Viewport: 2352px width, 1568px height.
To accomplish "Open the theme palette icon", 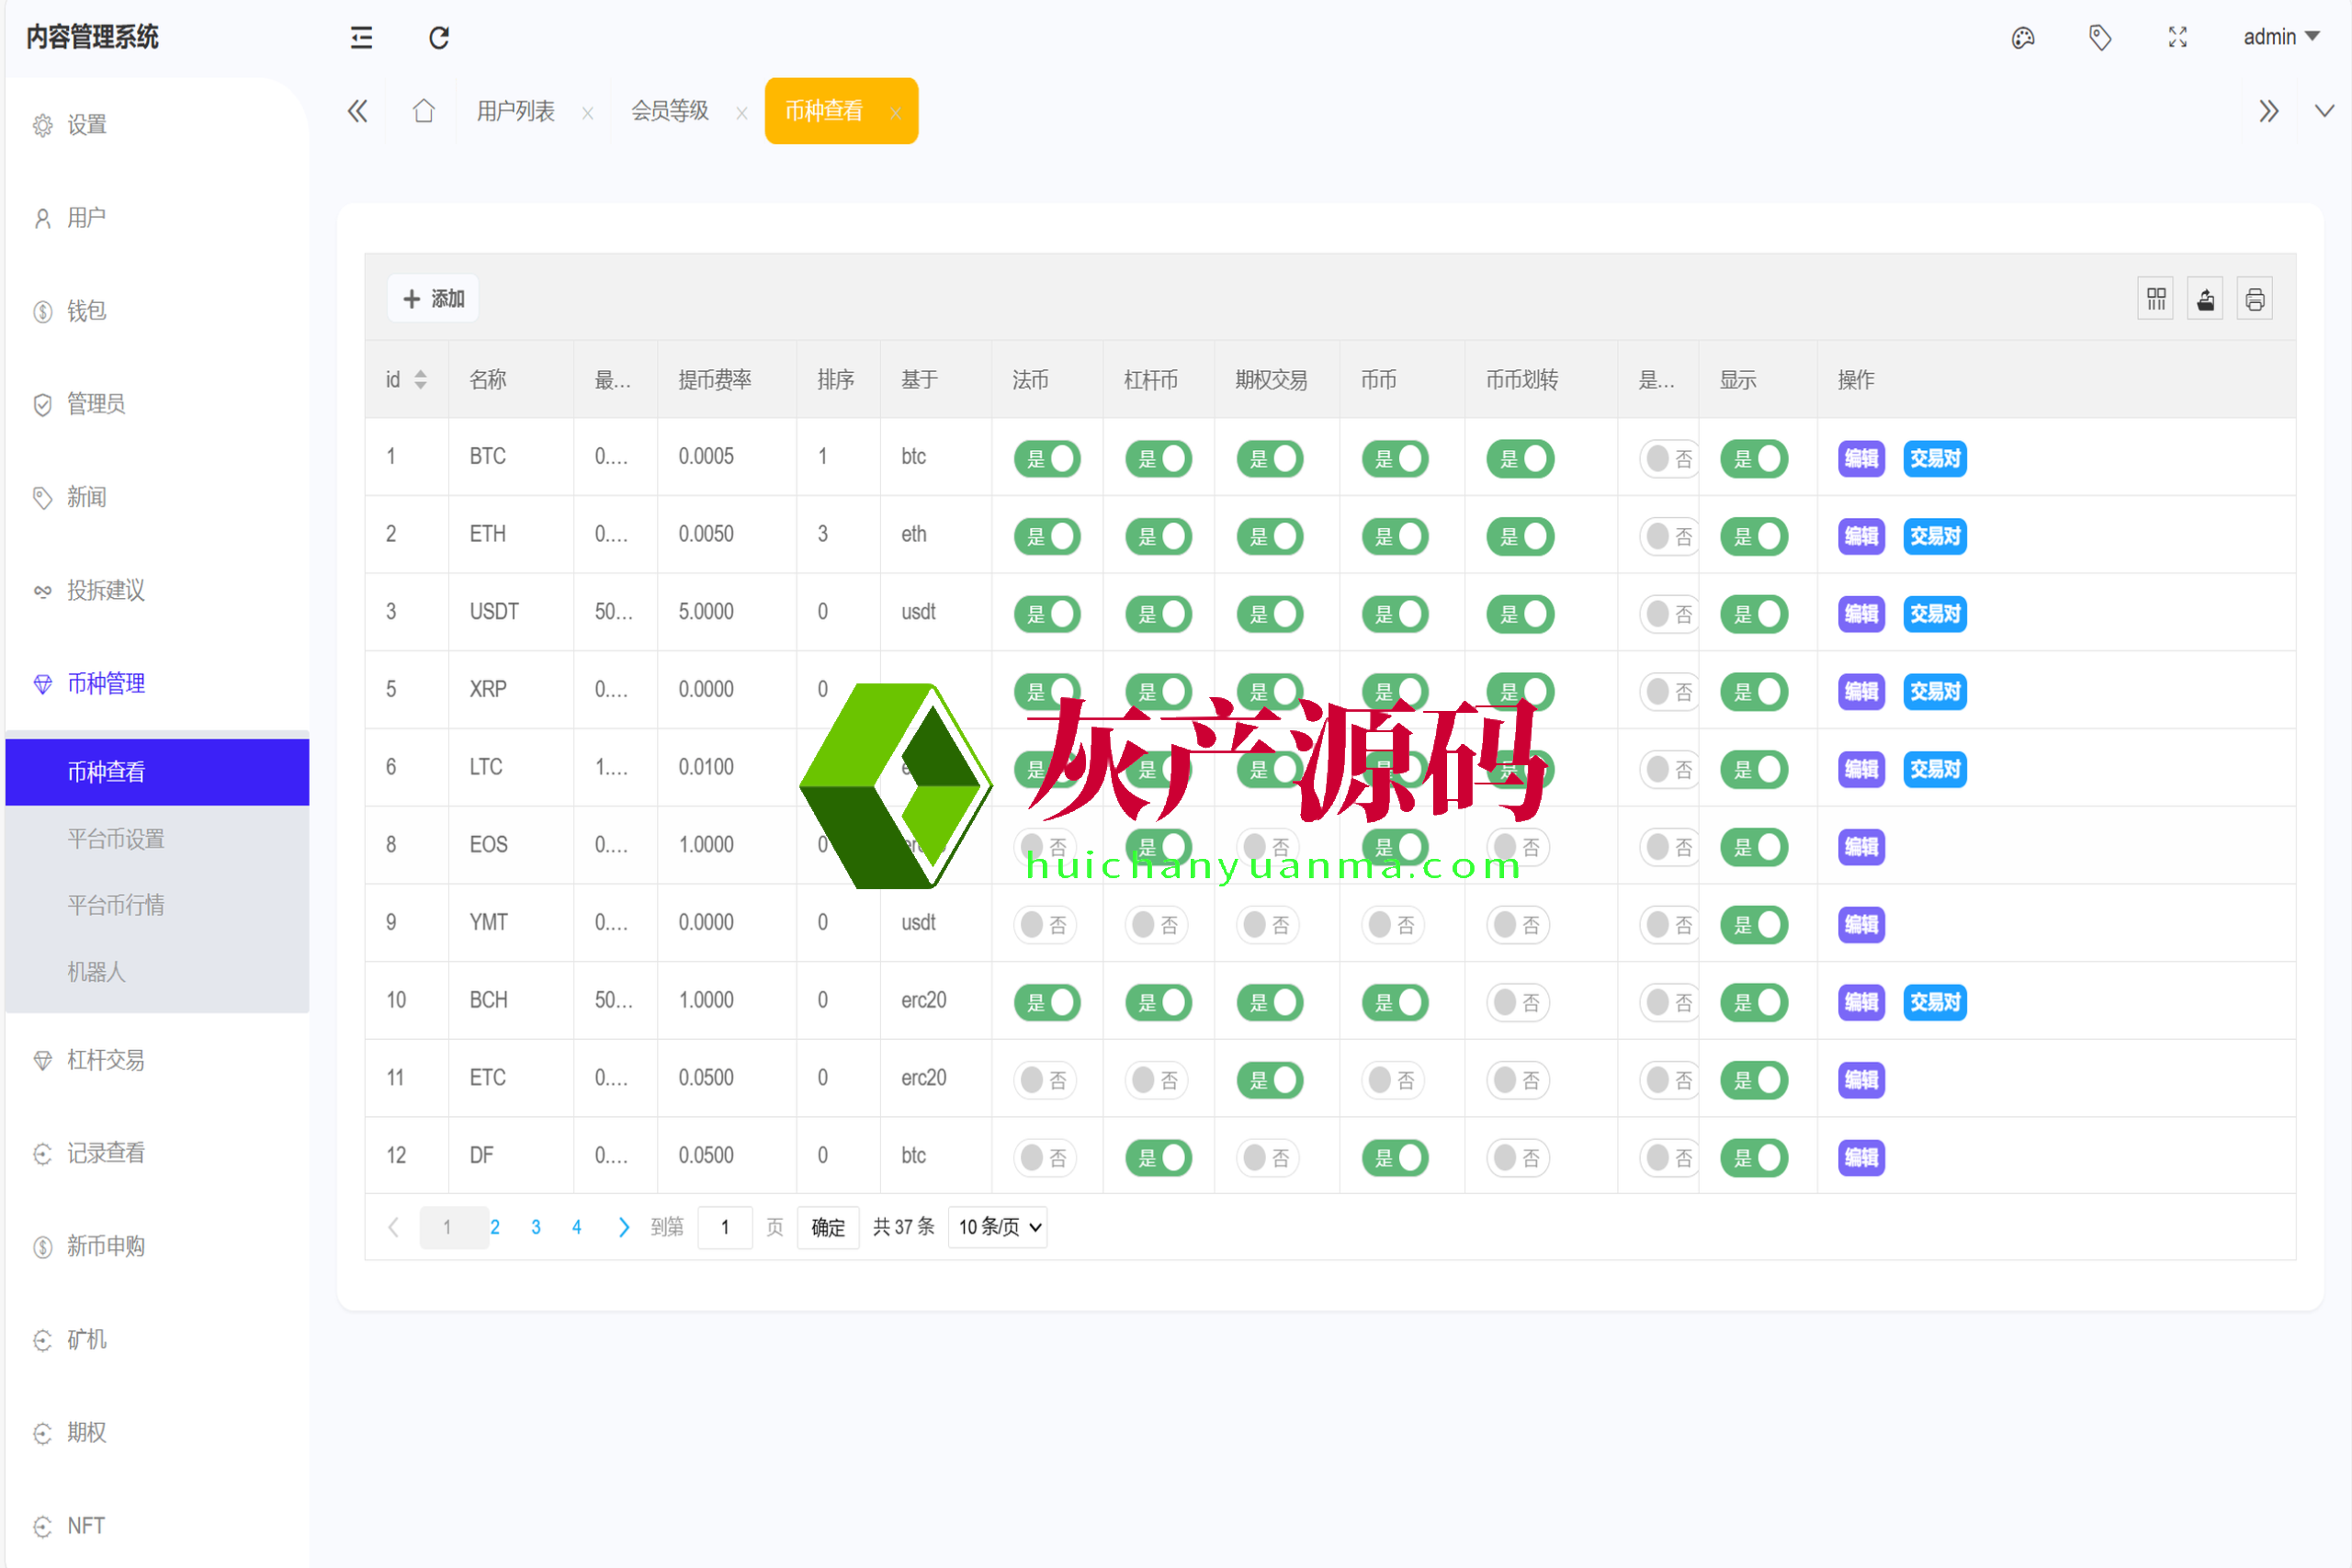I will (x=2023, y=38).
